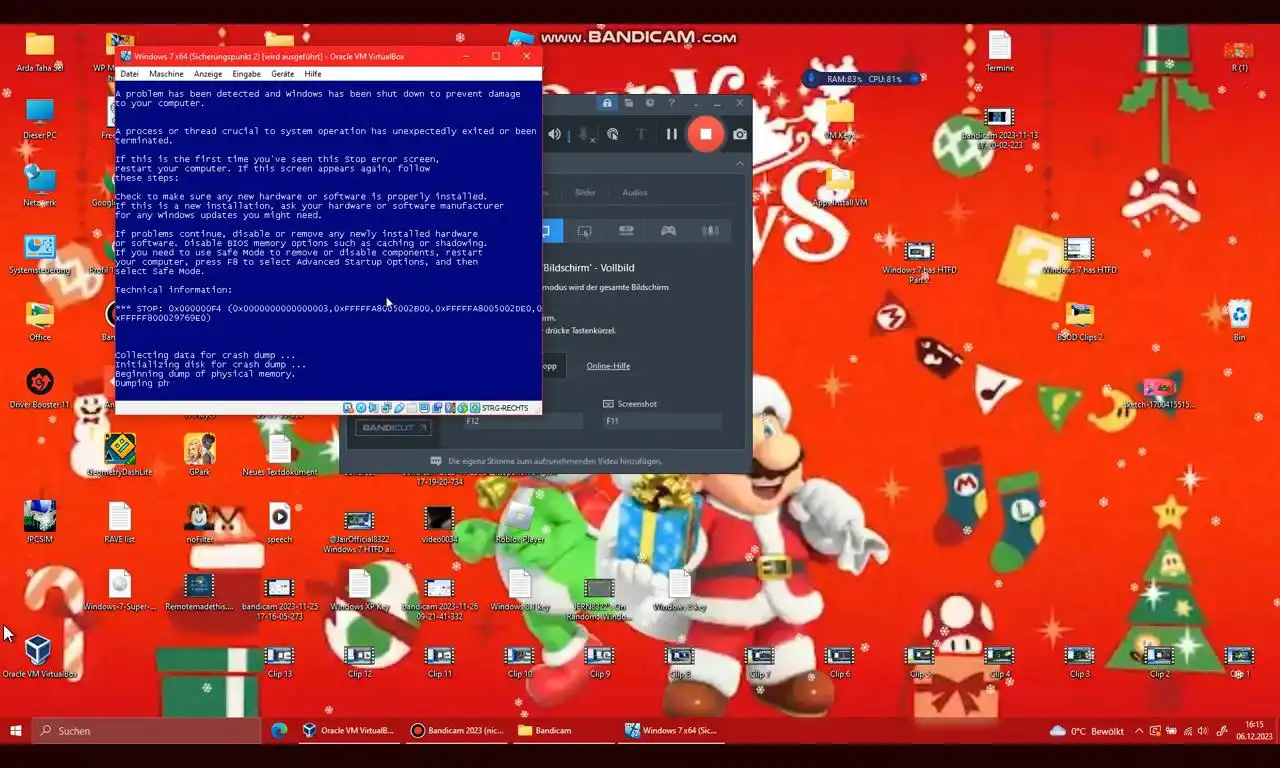Open the Datei menu in VirtualBox
Viewport: 1280px width, 768px height.
pos(130,74)
